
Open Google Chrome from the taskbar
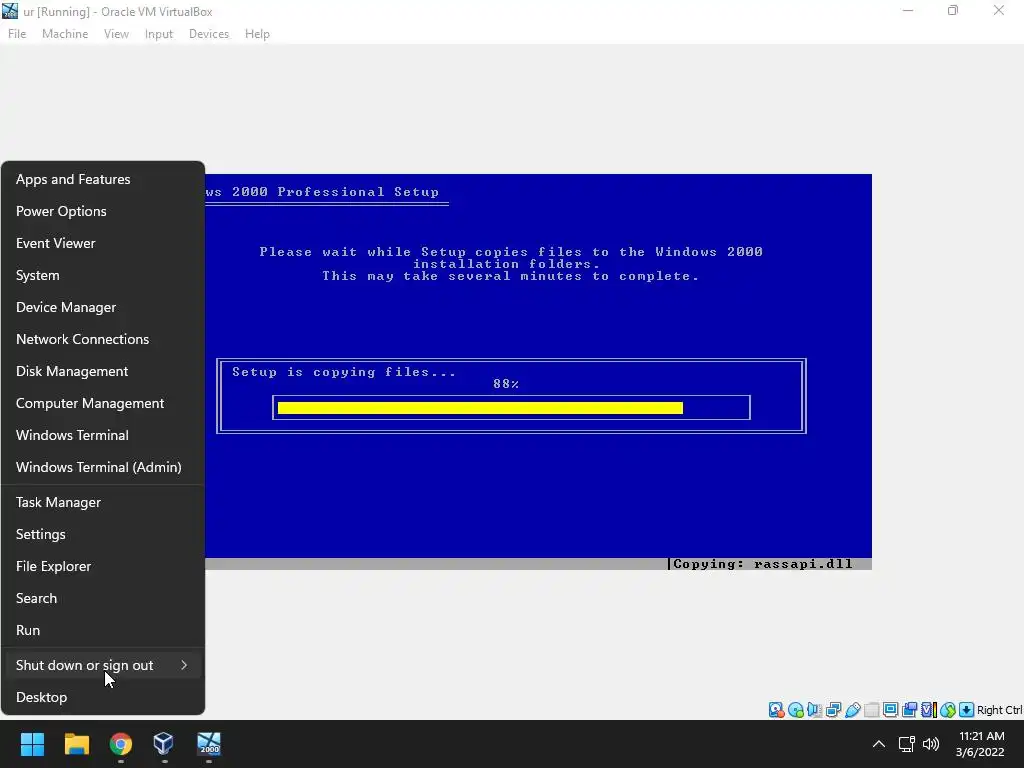120,744
